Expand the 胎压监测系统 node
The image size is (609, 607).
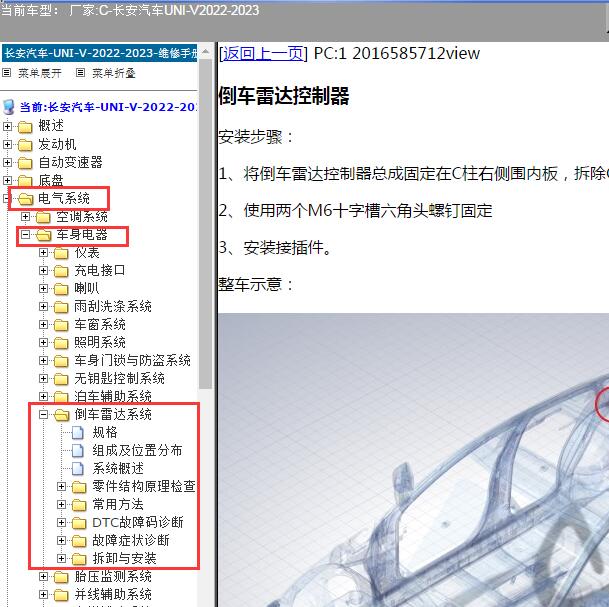tap(44, 577)
